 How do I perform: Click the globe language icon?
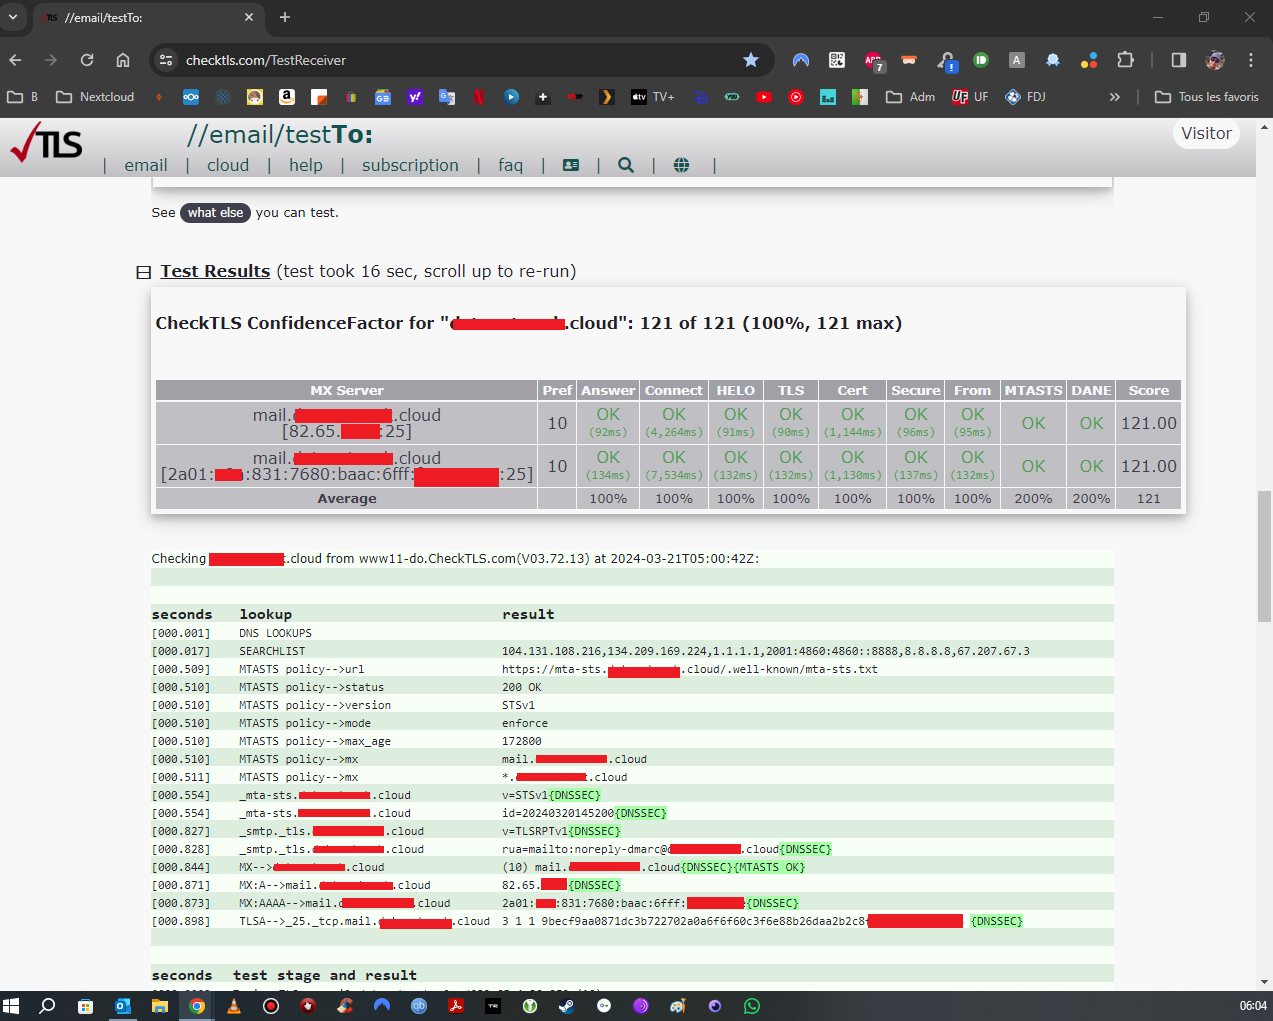tap(681, 165)
